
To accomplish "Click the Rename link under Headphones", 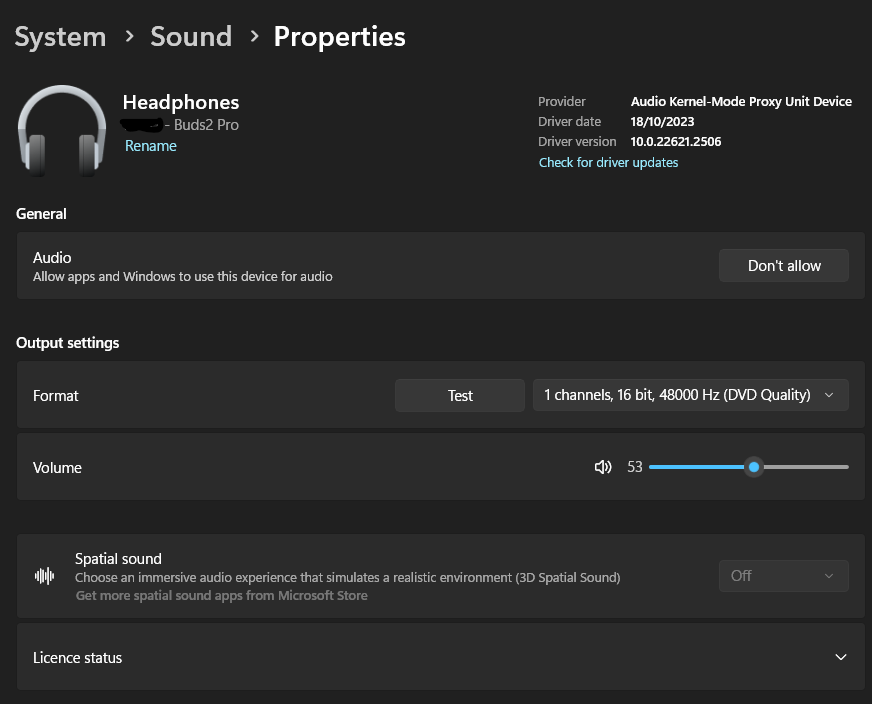I will pos(150,146).
